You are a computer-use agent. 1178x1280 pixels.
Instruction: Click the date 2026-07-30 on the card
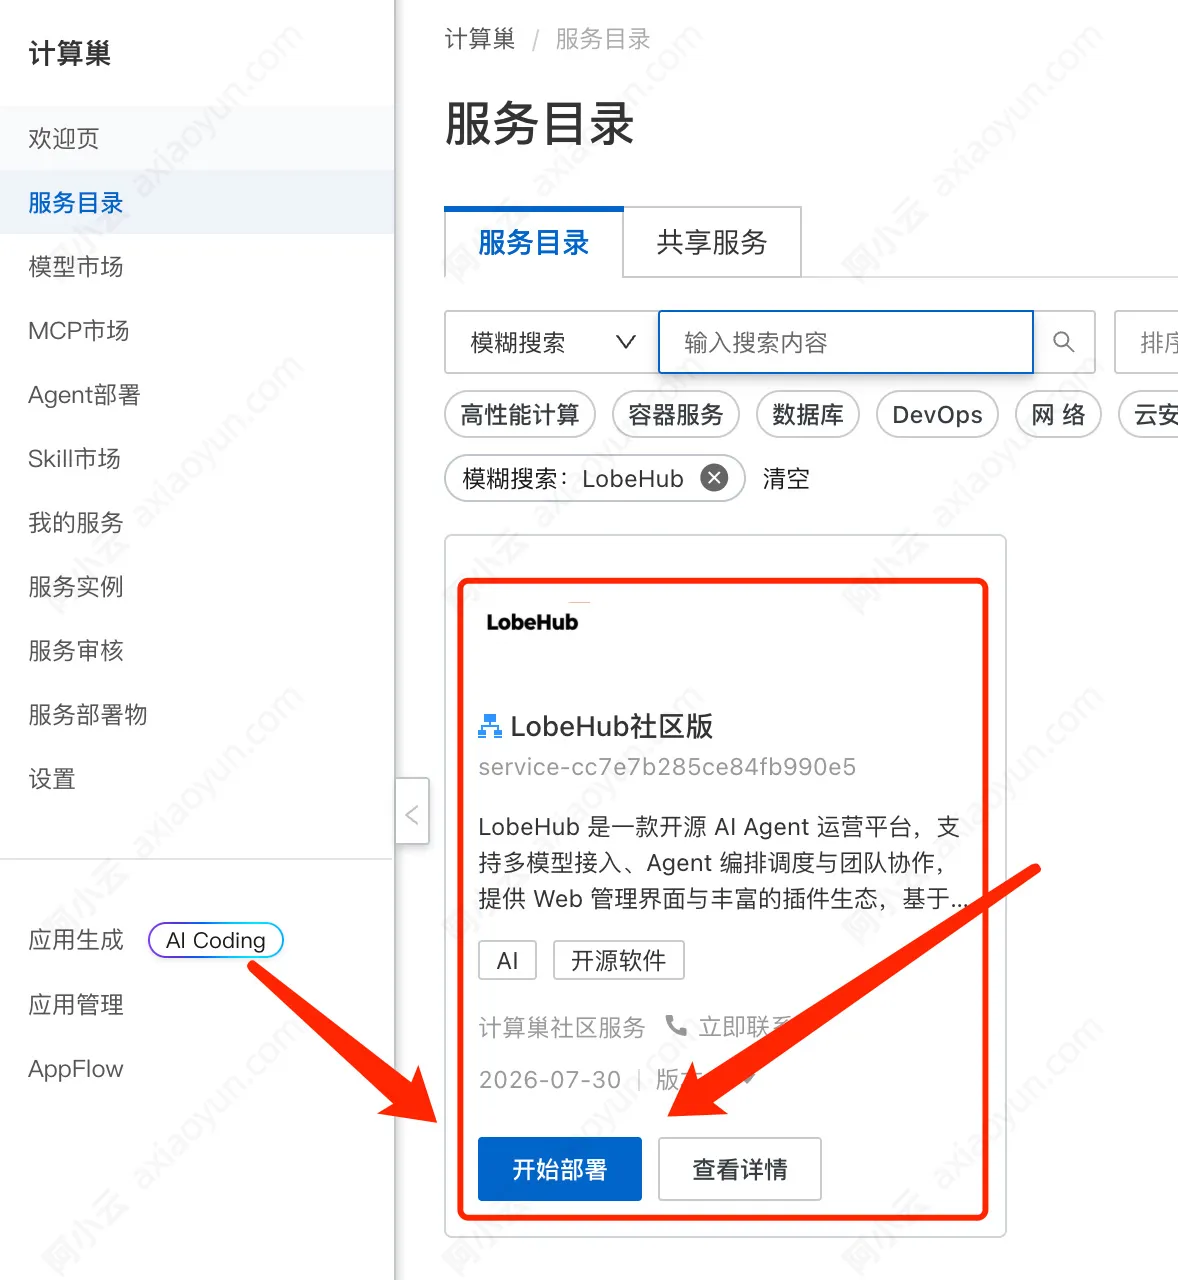click(x=550, y=1080)
